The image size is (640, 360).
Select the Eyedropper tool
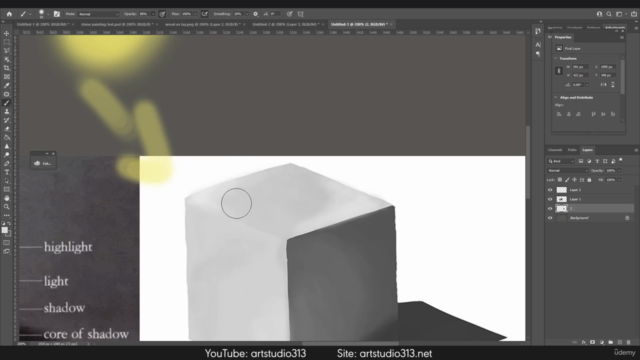pos(7,85)
